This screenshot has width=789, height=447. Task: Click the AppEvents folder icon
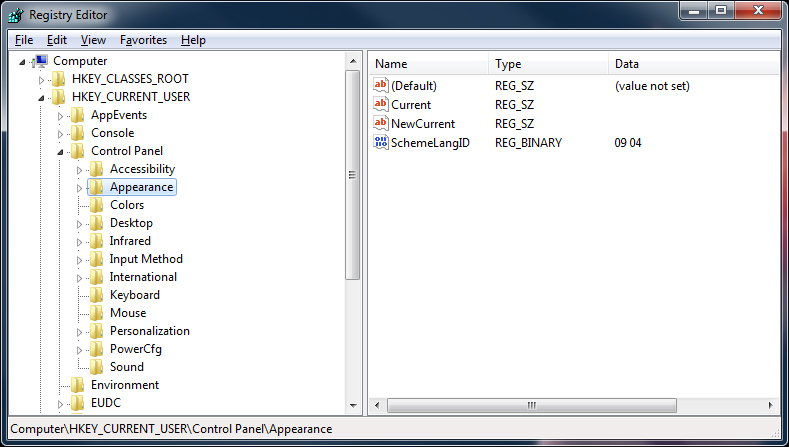click(77, 115)
